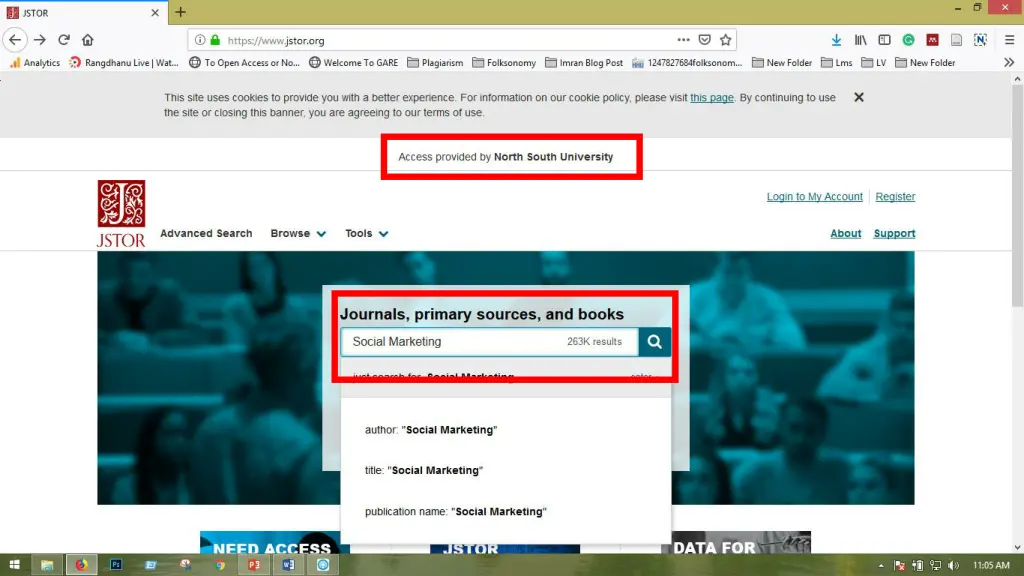Click the Register link

tap(895, 197)
